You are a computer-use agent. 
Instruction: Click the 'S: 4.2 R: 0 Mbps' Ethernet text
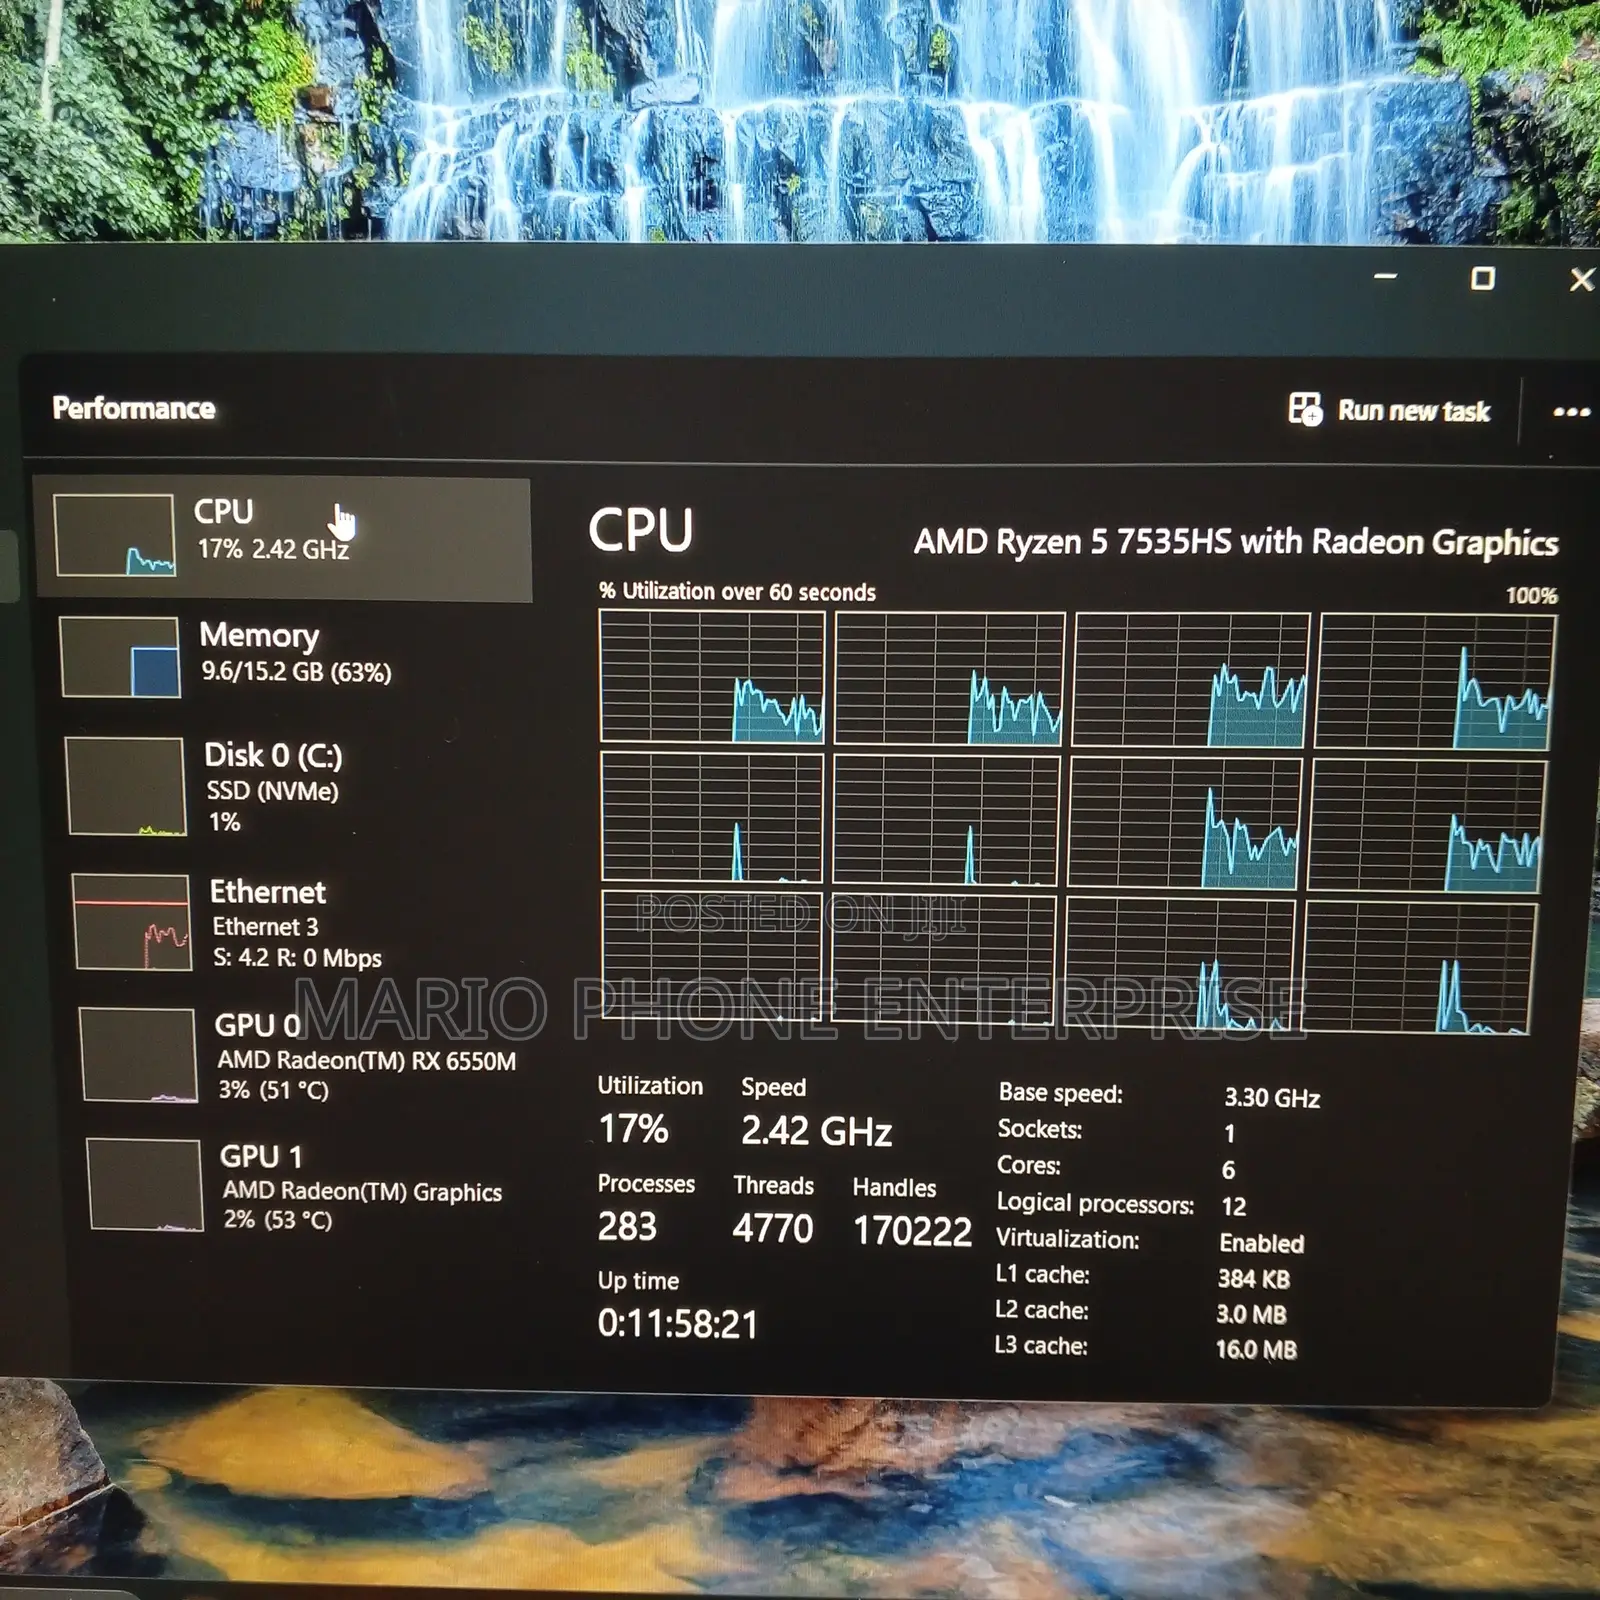(297, 958)
